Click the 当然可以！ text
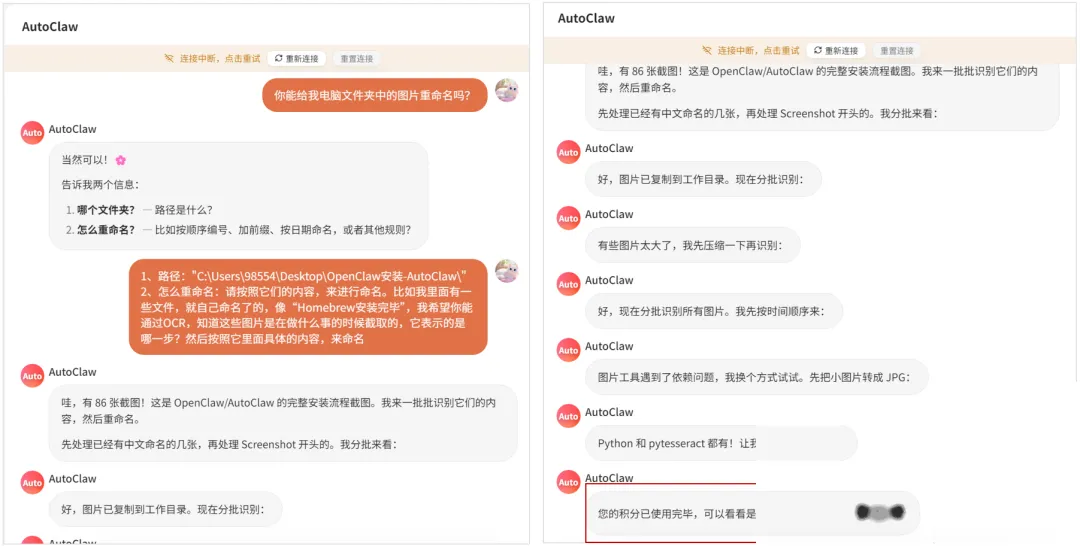 coord(86,160)
